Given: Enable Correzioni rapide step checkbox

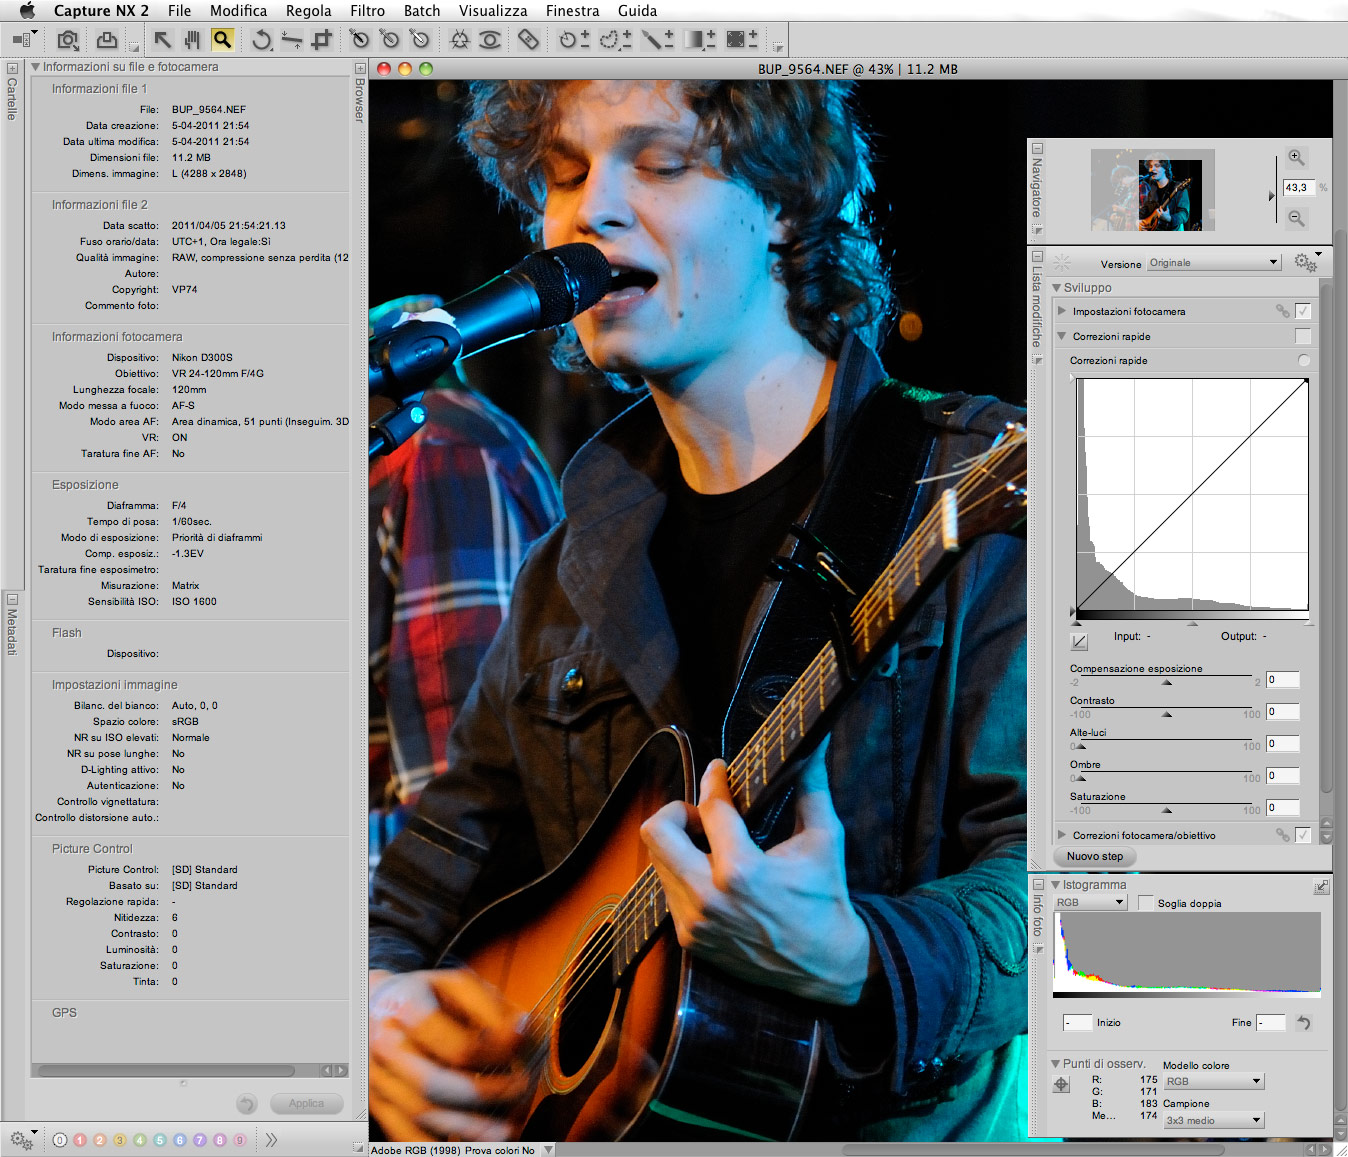Looking at the screenshot, I should point(1302,336).
